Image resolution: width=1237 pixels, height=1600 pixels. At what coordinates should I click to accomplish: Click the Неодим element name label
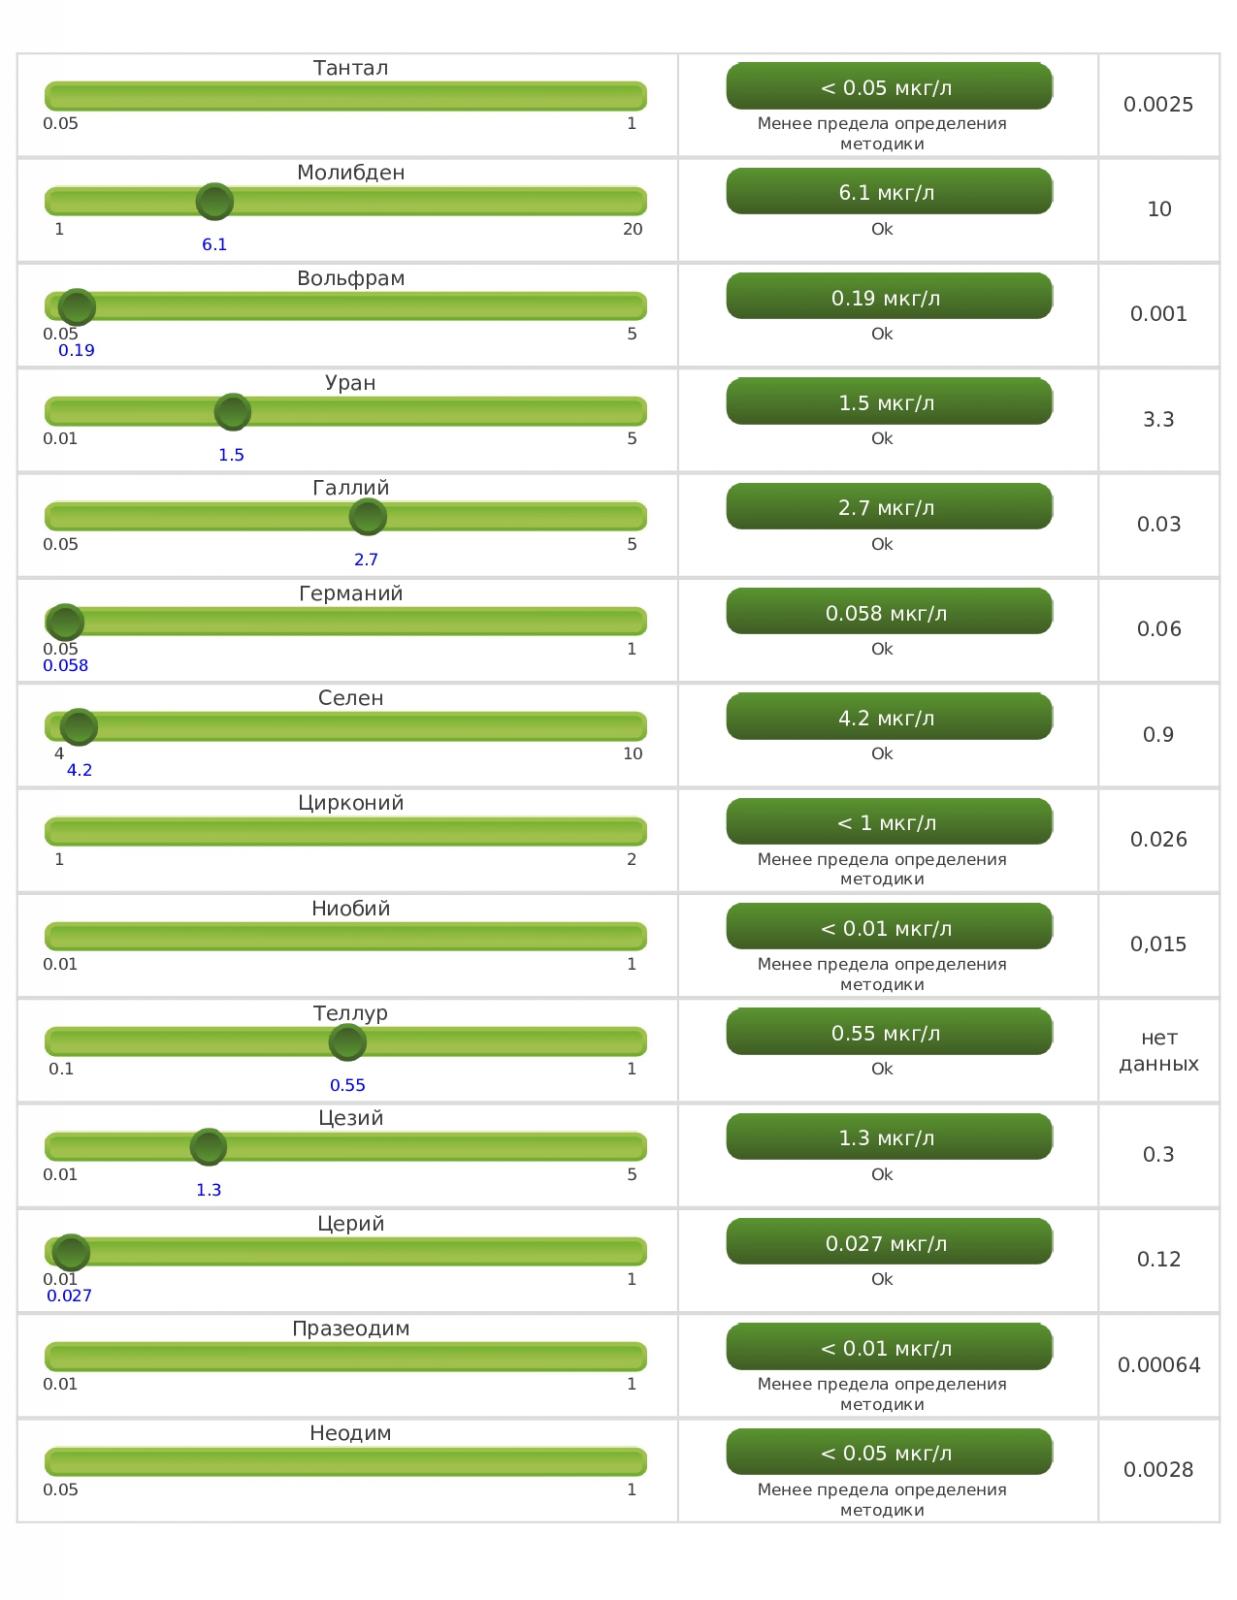350,1433
